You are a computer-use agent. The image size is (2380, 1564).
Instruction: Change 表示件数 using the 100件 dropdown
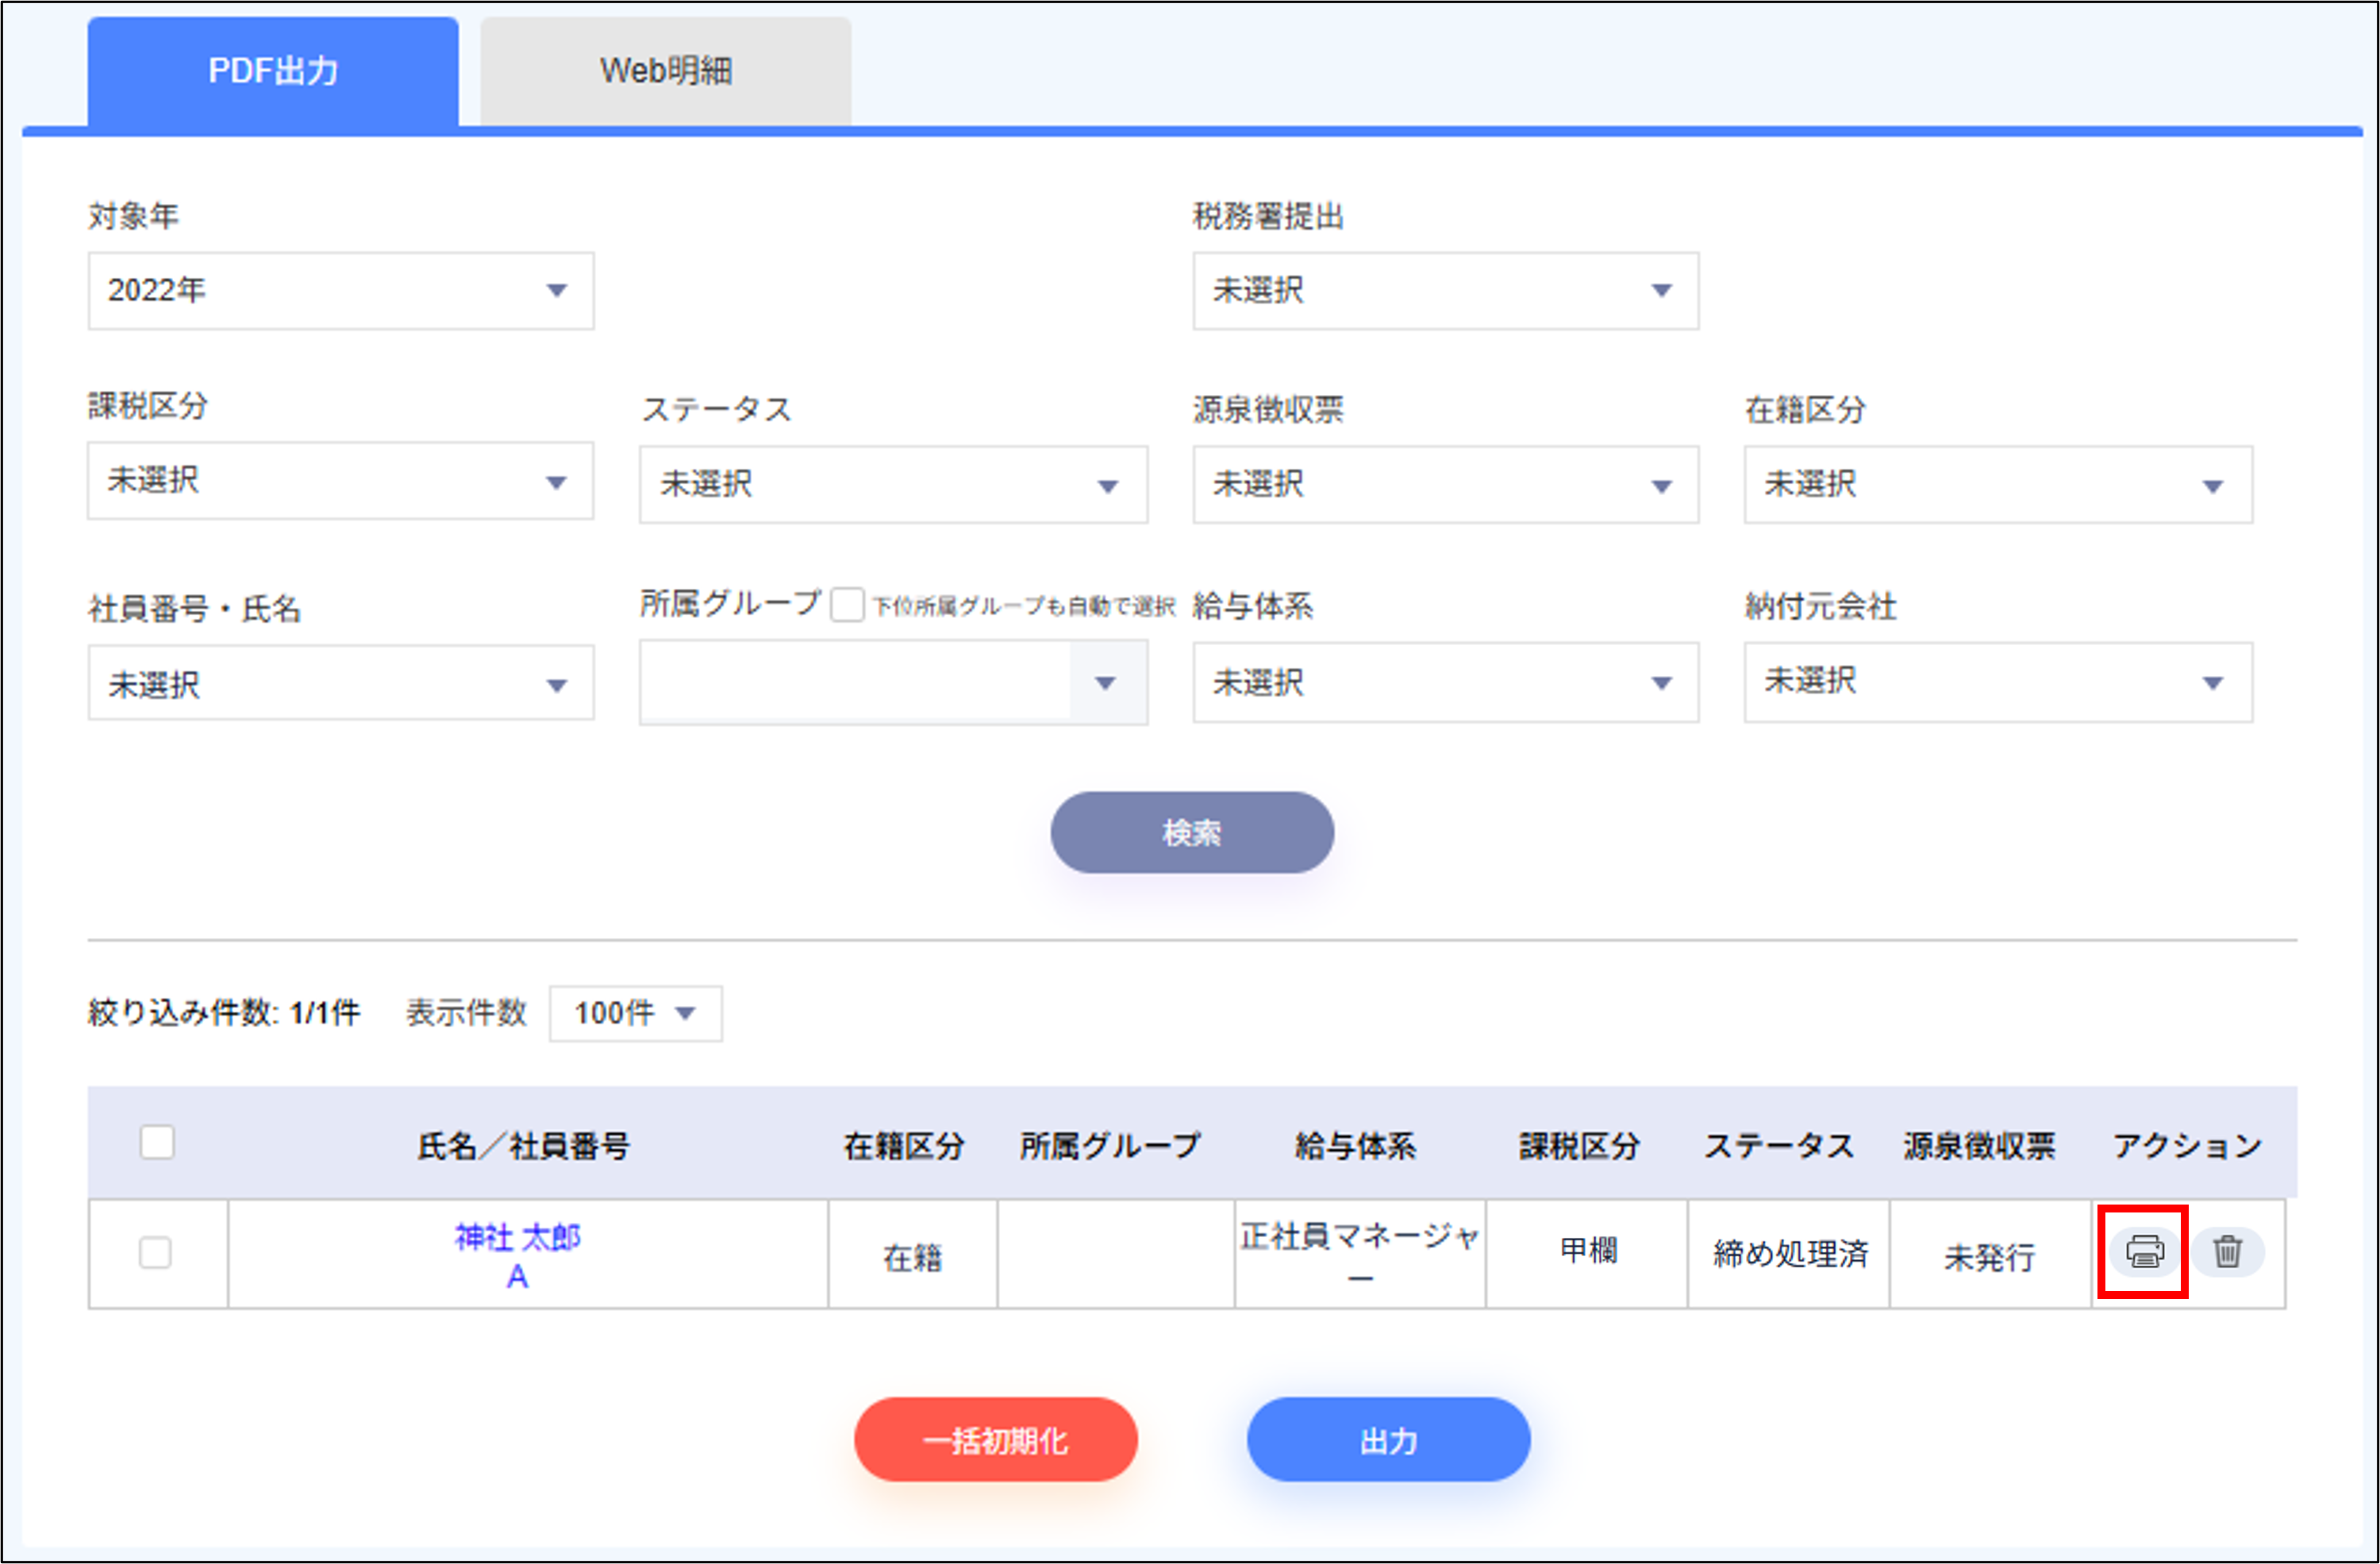click(x=634, y=1013)
